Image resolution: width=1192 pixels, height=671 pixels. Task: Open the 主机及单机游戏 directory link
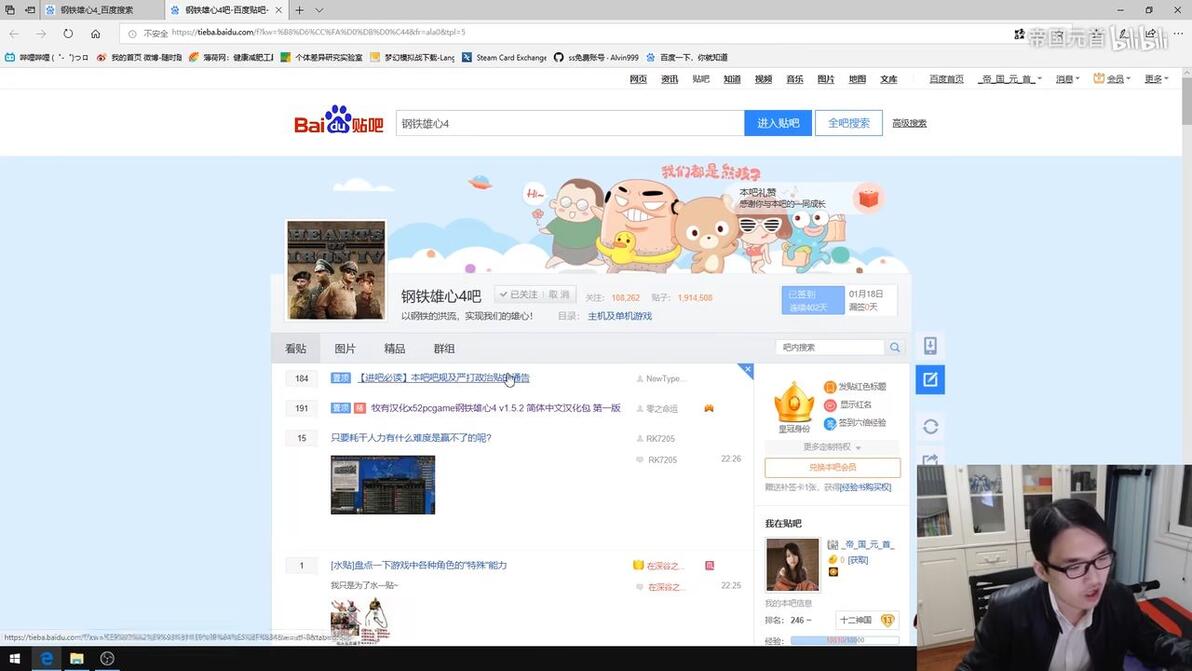pyautogui.click(x=620, y=316)
